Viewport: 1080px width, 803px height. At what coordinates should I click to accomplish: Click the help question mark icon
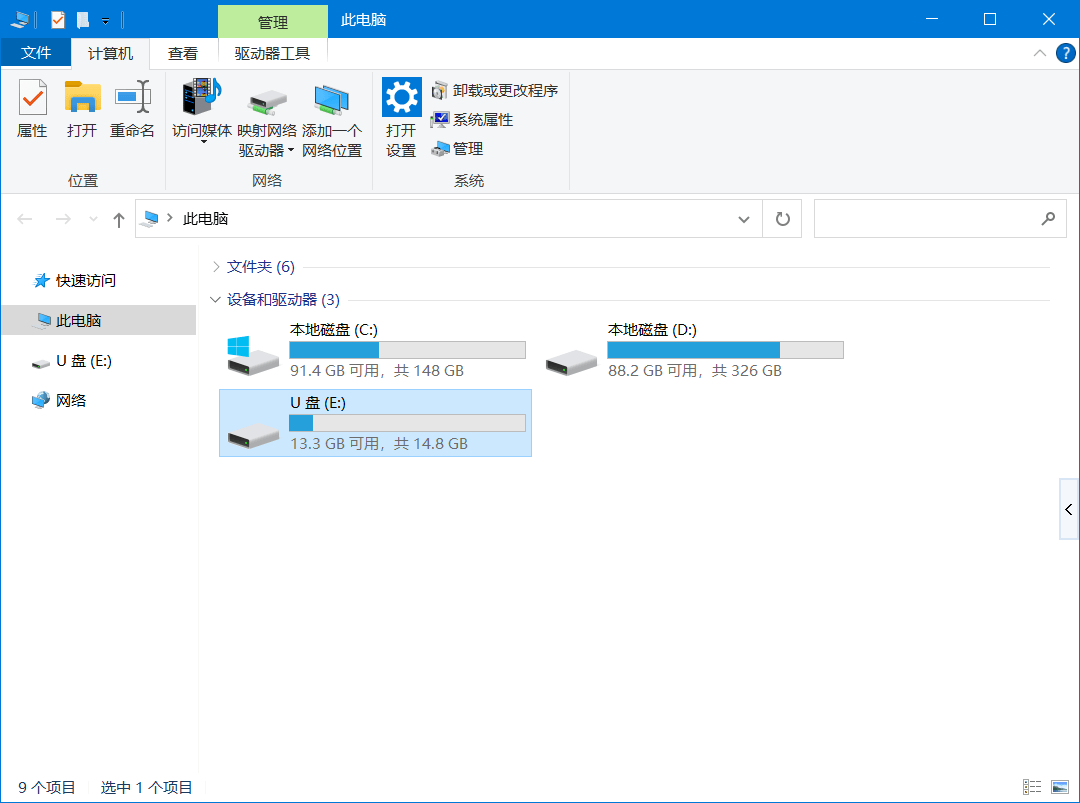click(x=1065, y=53)
